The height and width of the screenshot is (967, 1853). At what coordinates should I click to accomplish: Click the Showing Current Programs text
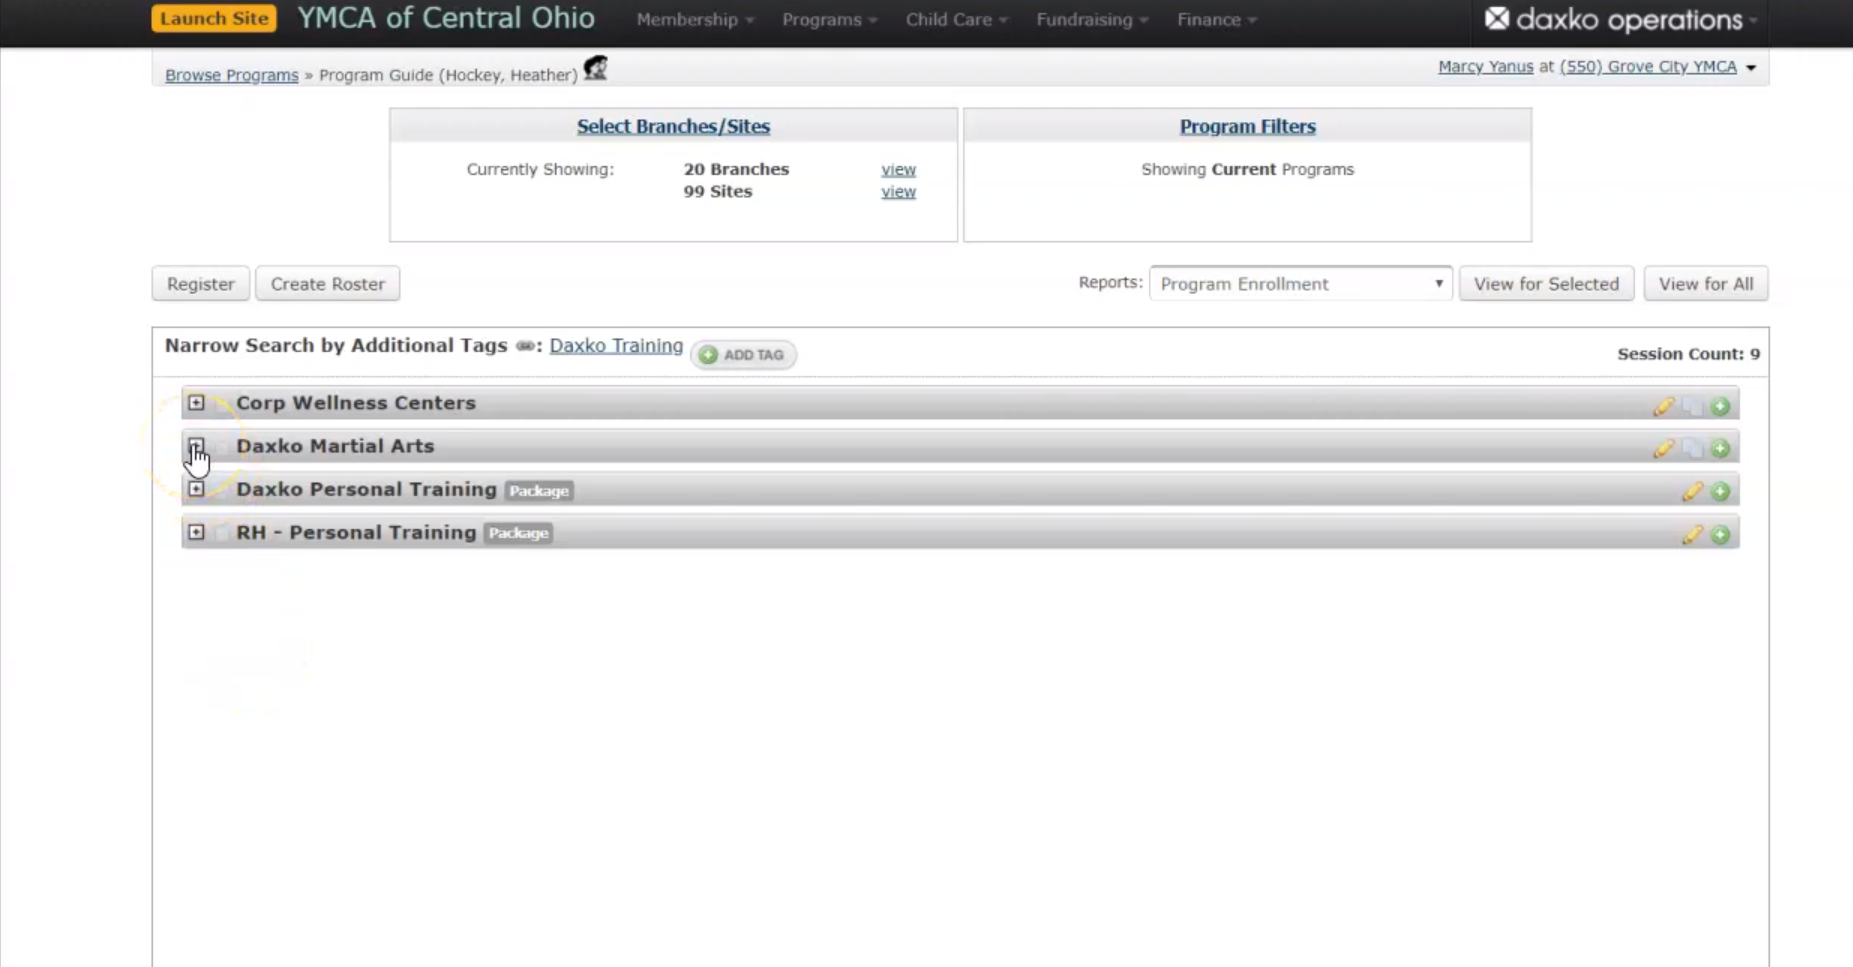tap(1247, 170)
